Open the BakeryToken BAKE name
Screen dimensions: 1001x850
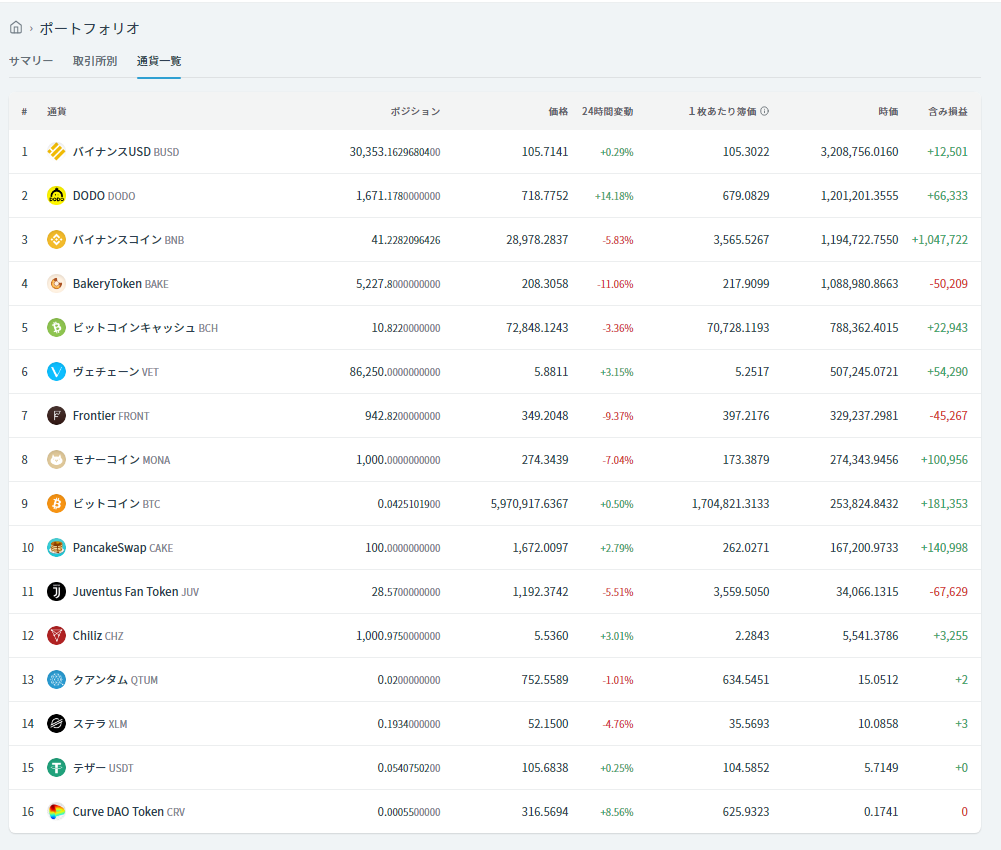point(121,284)
